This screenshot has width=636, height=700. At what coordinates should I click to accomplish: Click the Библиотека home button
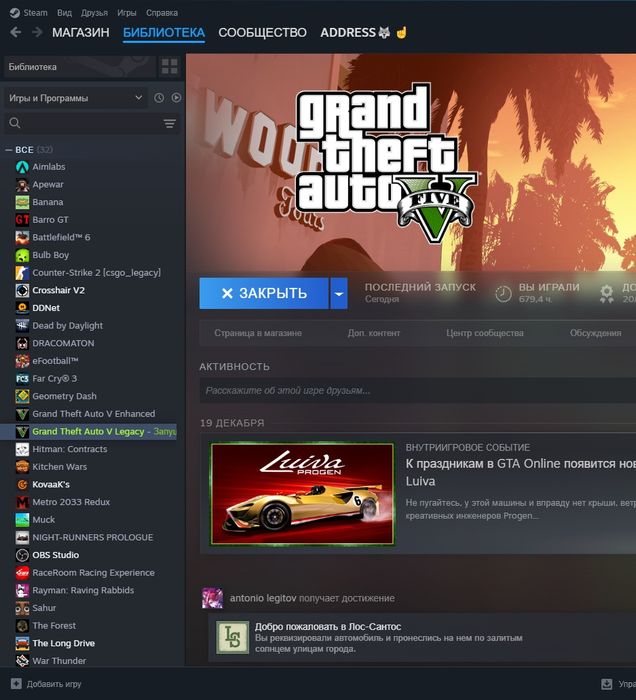coord(80,67)
